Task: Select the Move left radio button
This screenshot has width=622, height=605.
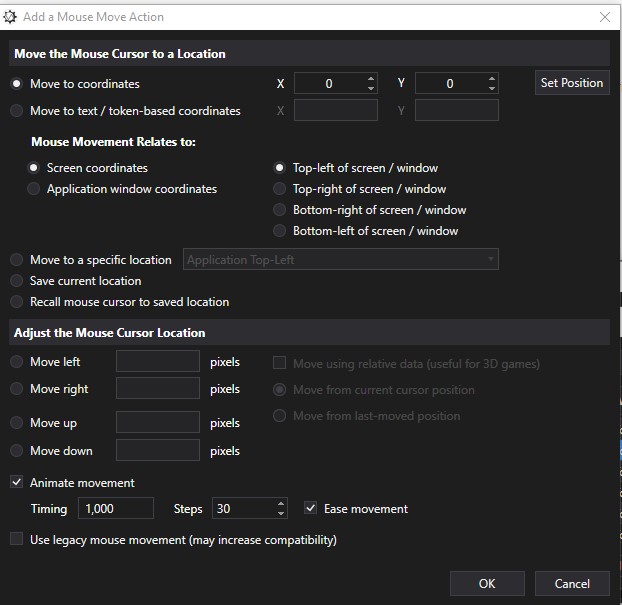Action: click(x=17, y=362)
